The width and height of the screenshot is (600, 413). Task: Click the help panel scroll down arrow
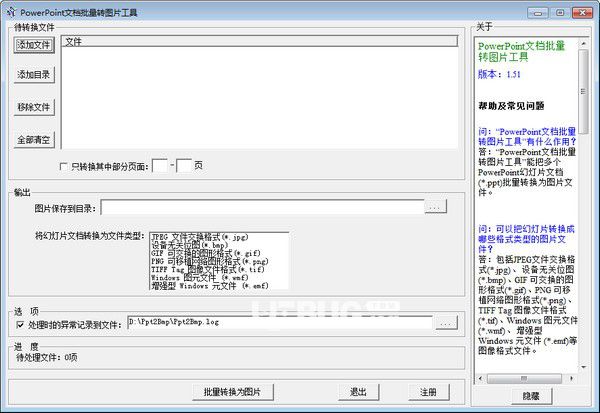tap(583, 367)
